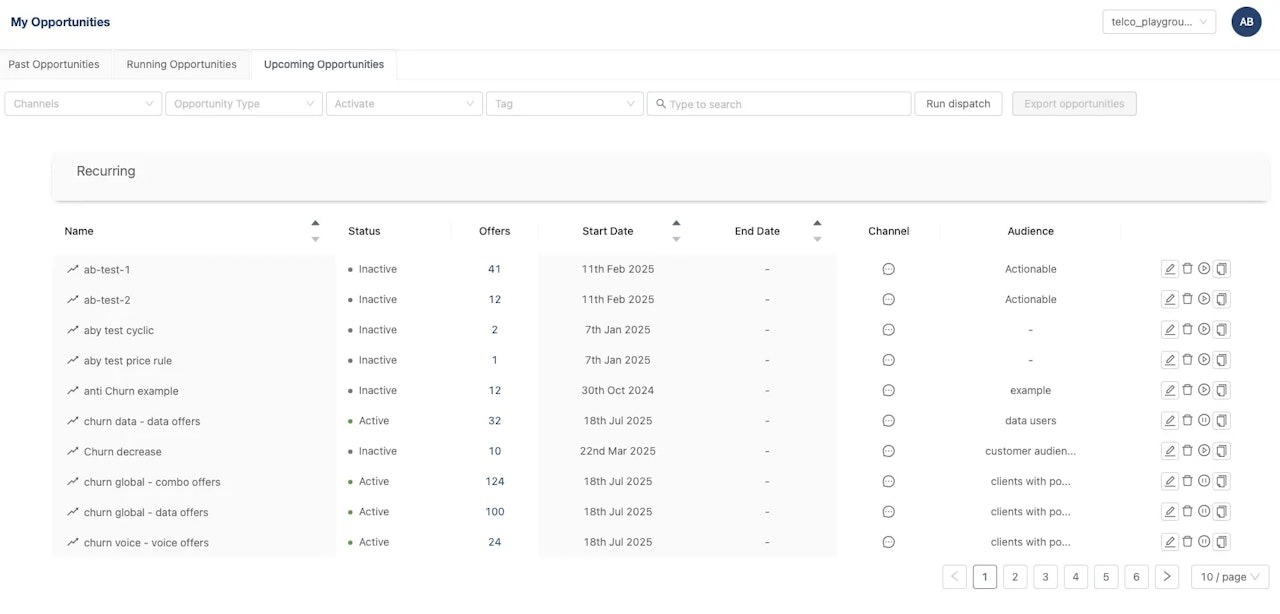Expand the Opportunity Type dropdown
The image size is (1280, 614).
pos(244,104)
